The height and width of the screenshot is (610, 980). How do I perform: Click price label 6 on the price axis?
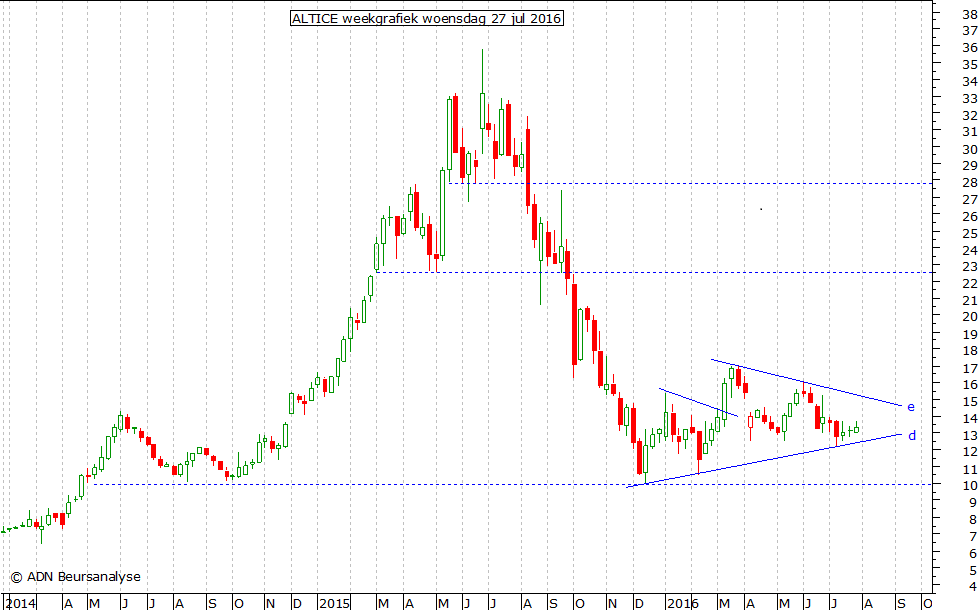click(x=974, y=554)
